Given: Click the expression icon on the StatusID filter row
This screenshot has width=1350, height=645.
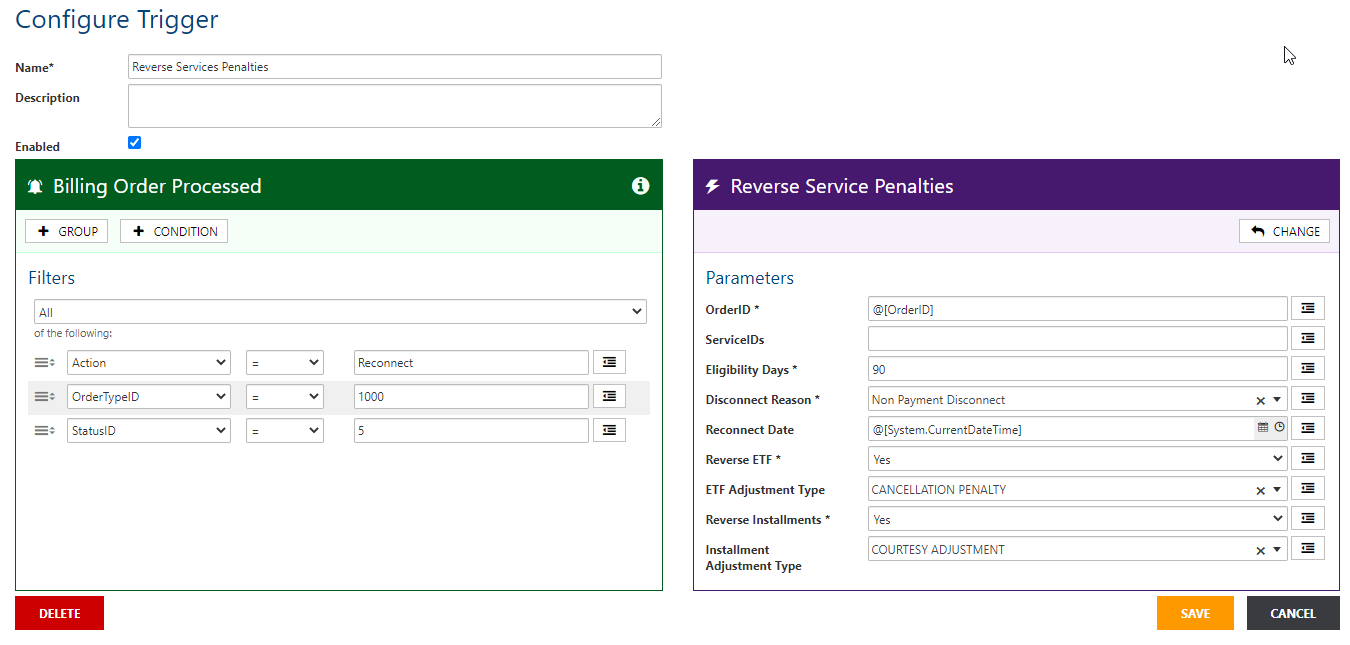Looking at the screenshot, I should pyautogui.click(x=609, y=430).
